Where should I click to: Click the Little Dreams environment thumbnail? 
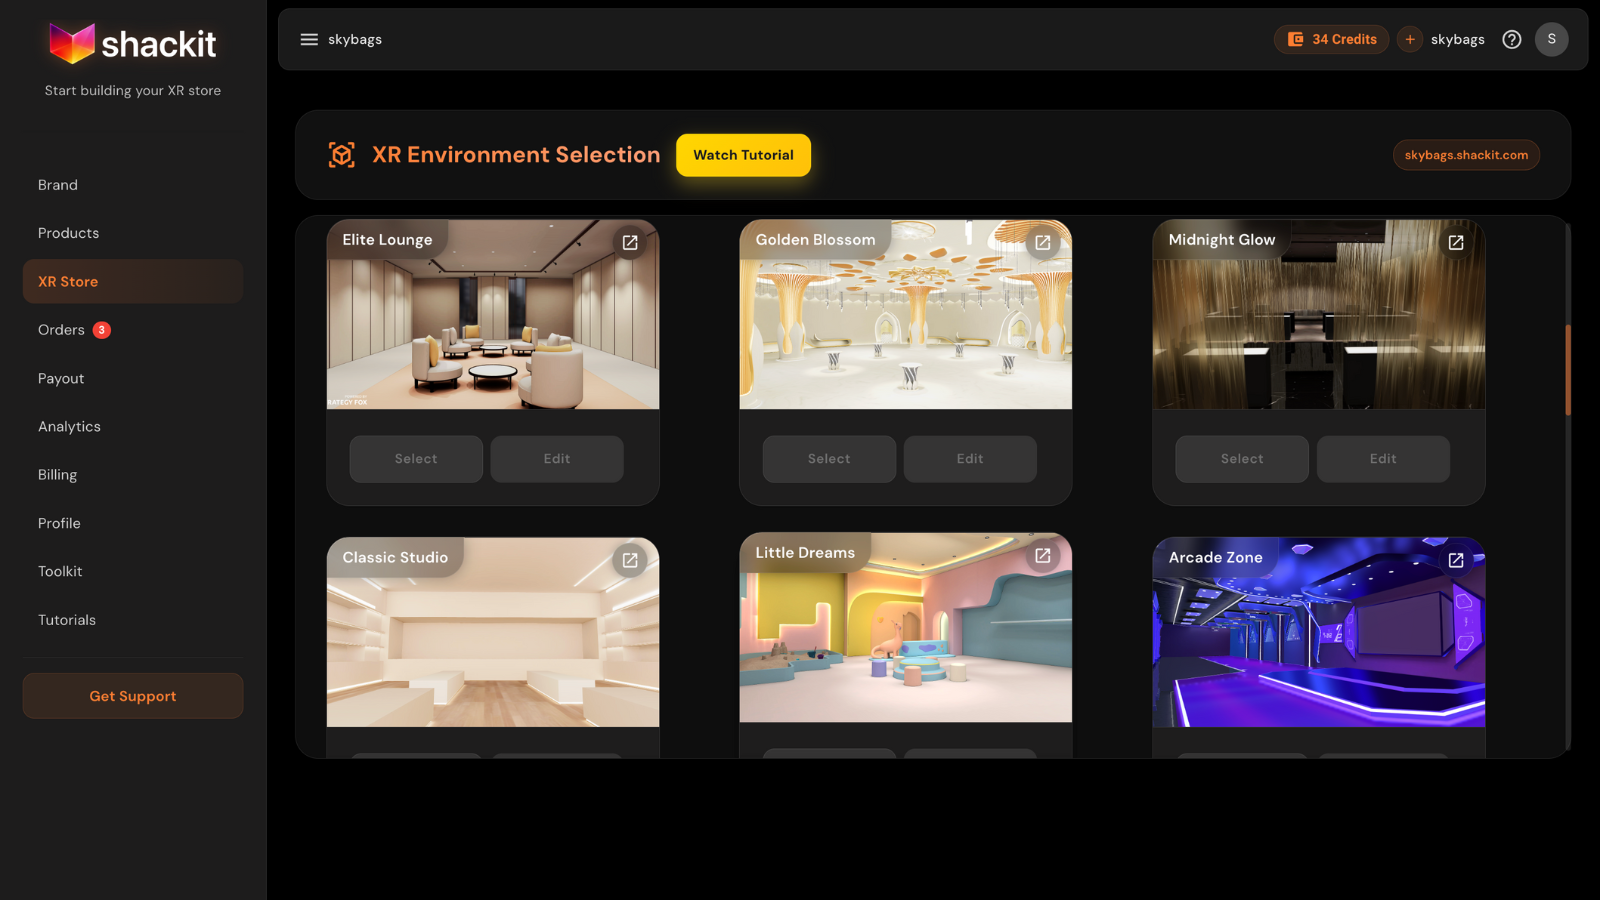[904, 628]
